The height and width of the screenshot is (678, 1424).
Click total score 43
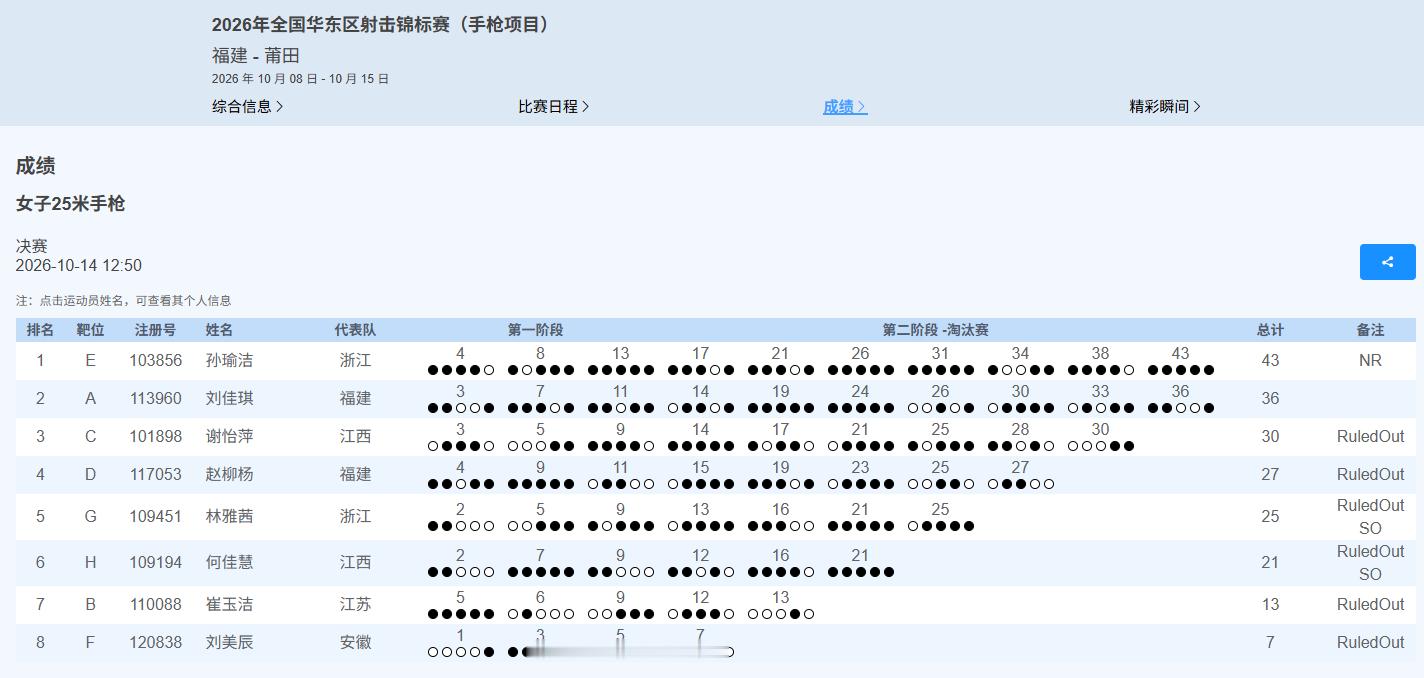point(1270,360)
